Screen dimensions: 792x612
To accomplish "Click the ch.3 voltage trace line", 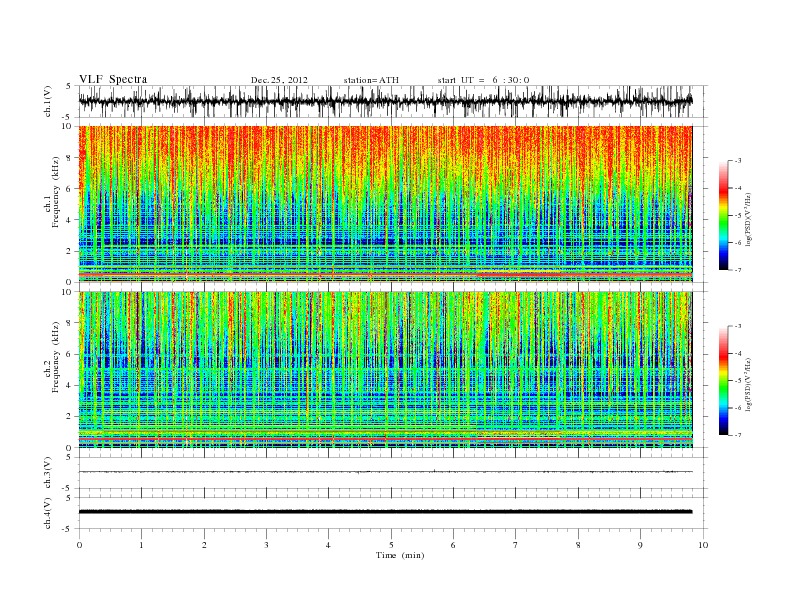I will [385, 472].
